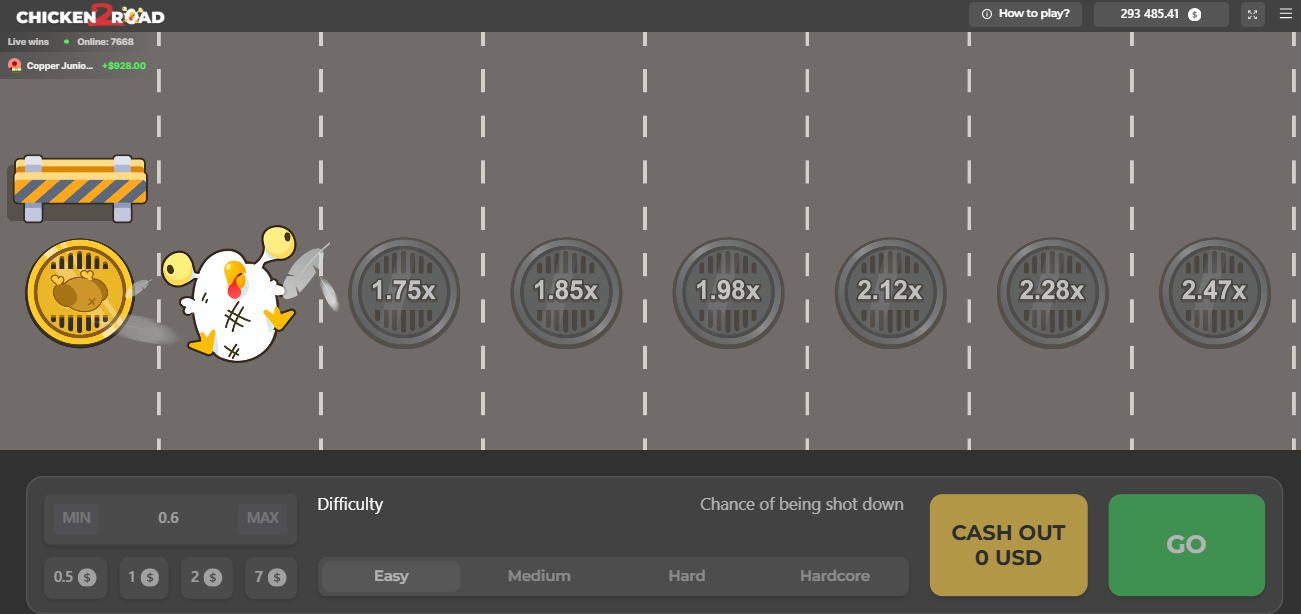Click the 2.12x manhole cover
1301x614 pixels.
(x=890, y=292)
